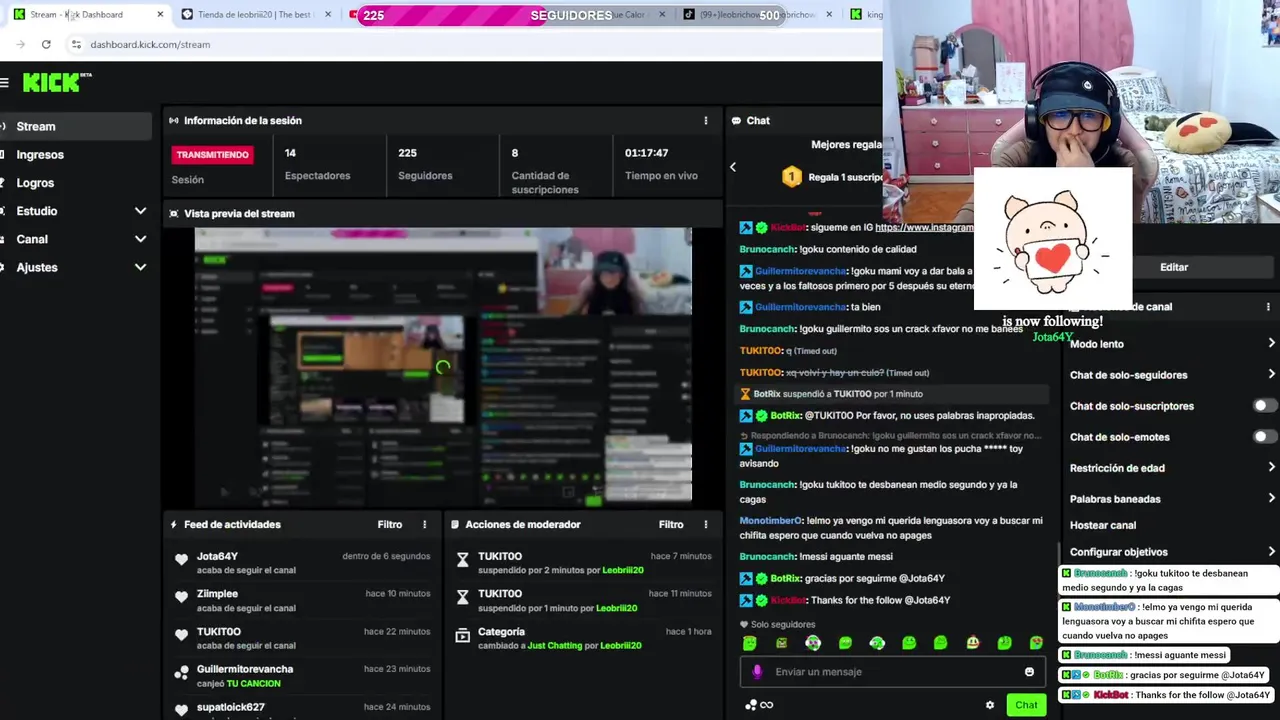The width and height of the screenshot is (1280, 720).
Task: Click the heart icon next to Jota64Y follow
Action: point(181,560)
